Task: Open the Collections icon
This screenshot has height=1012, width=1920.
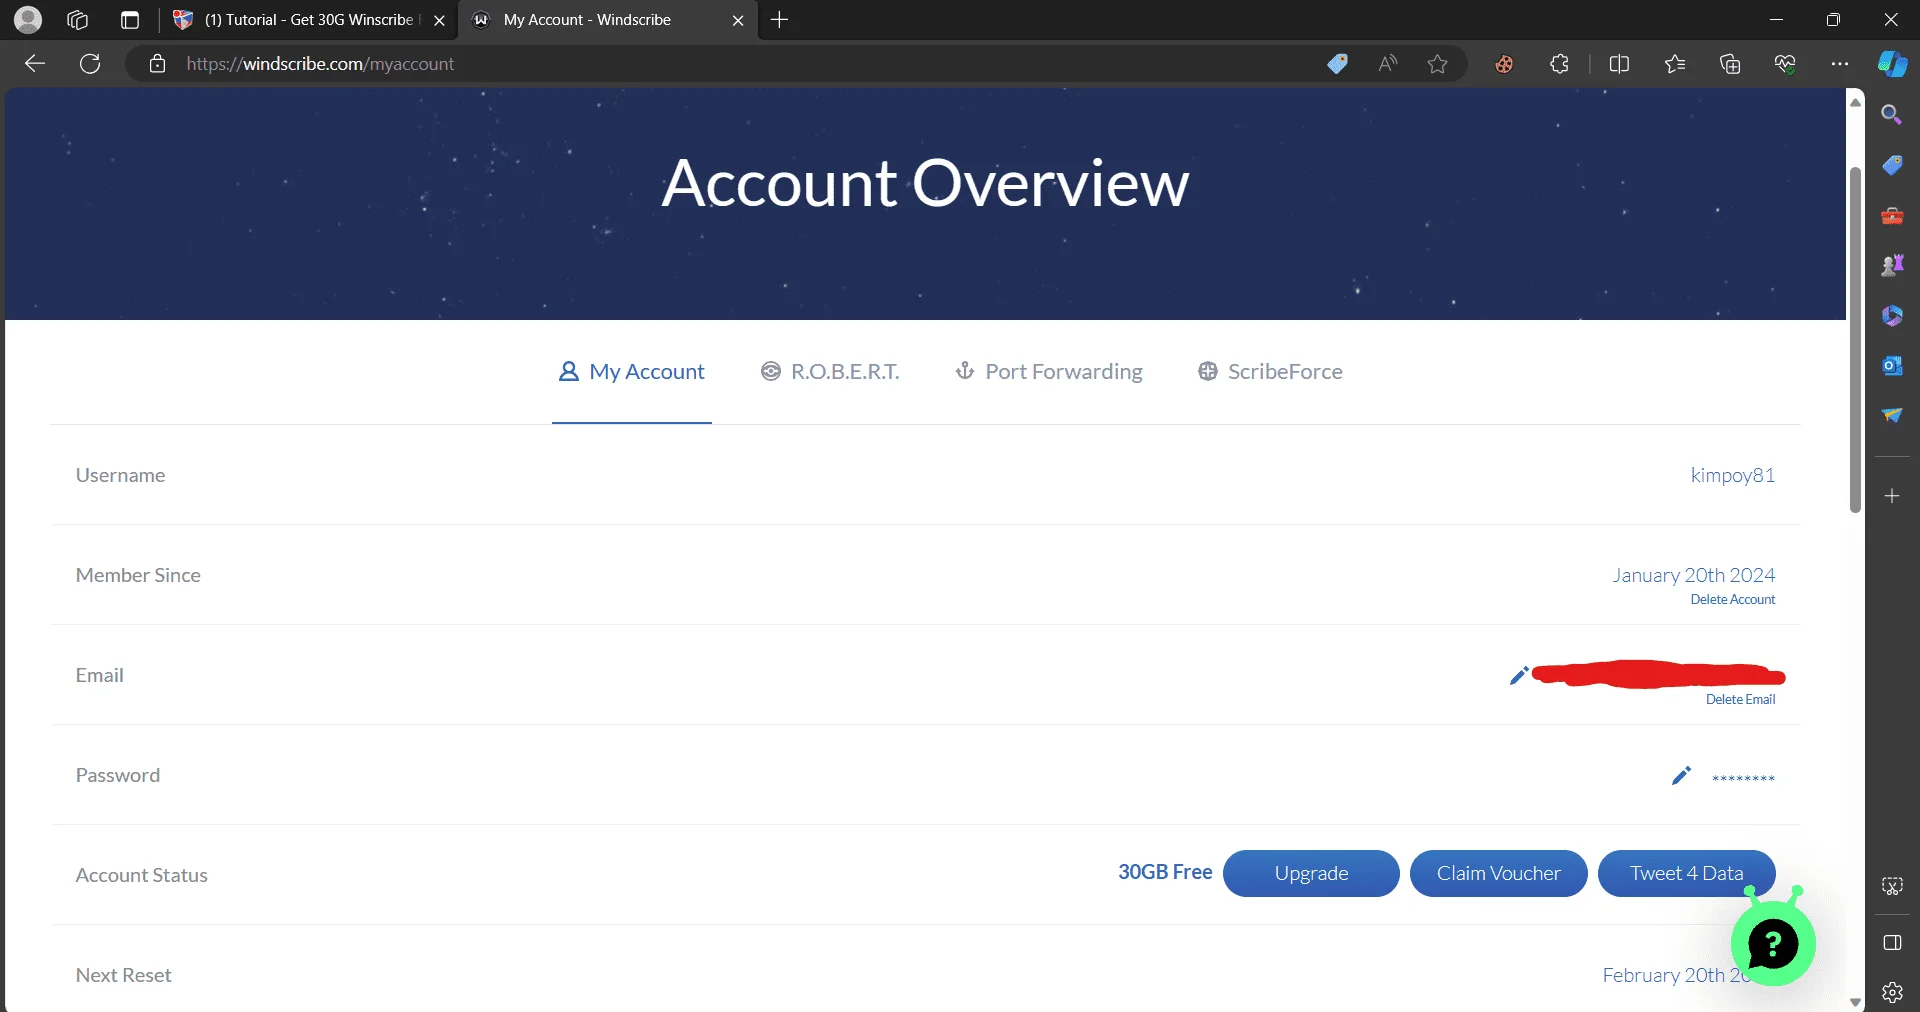Action: (x=1730, y=64)
